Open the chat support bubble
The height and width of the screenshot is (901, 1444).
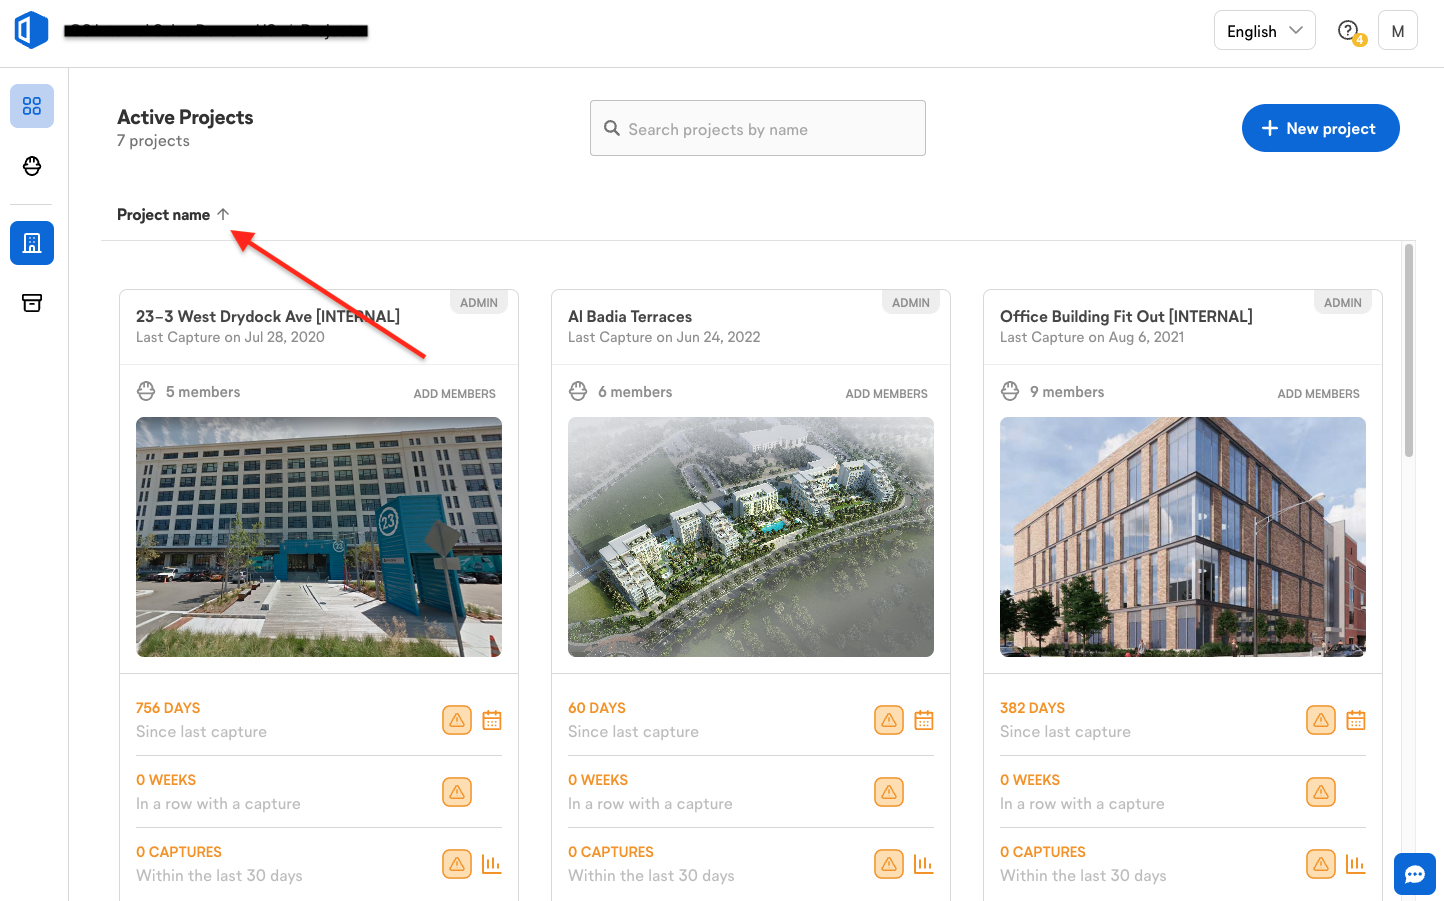[x=1414, y=874]
